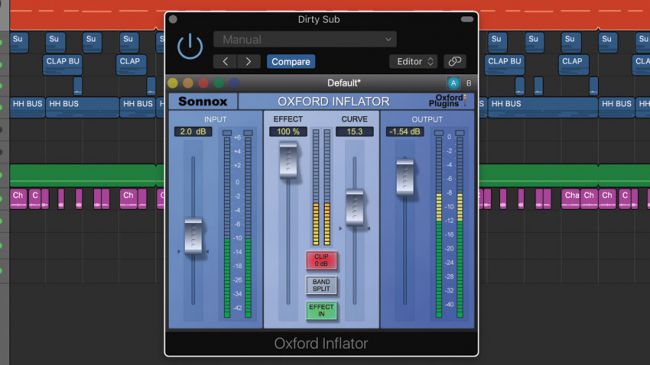This screenshot has height=365, width=650.
Task: Go to next preset arrow
Action: [x=248, y=61]
